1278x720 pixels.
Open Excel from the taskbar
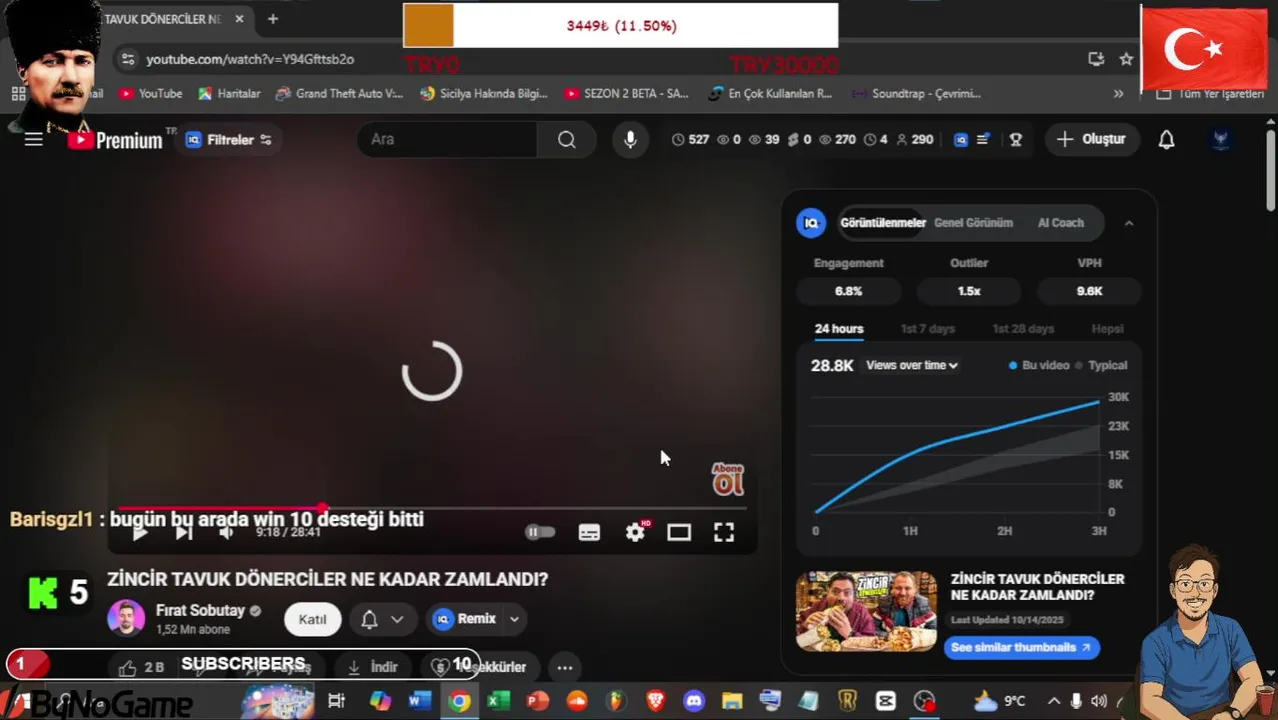tap(498, 701)
